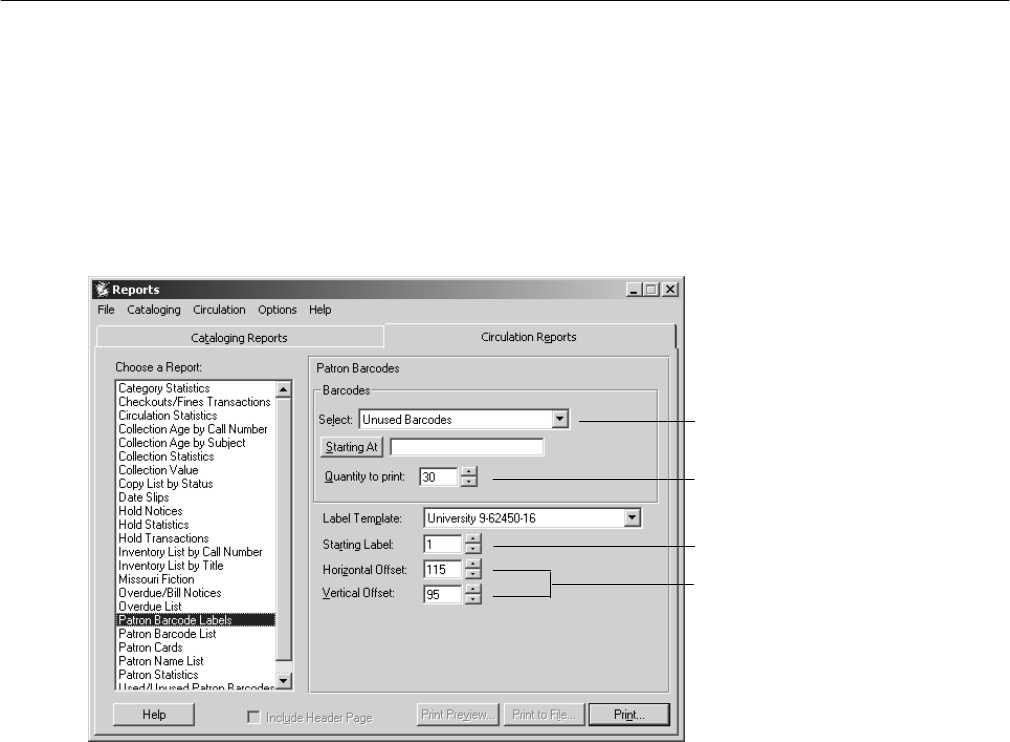Click the Print button

[x=629, y=714]
